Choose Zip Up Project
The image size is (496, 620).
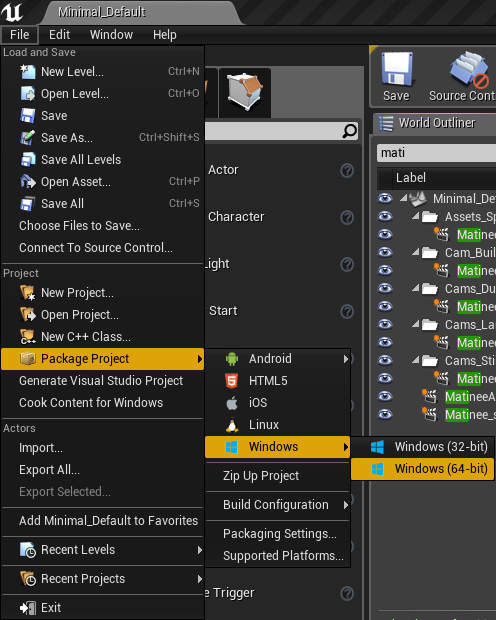pos(278,476)
